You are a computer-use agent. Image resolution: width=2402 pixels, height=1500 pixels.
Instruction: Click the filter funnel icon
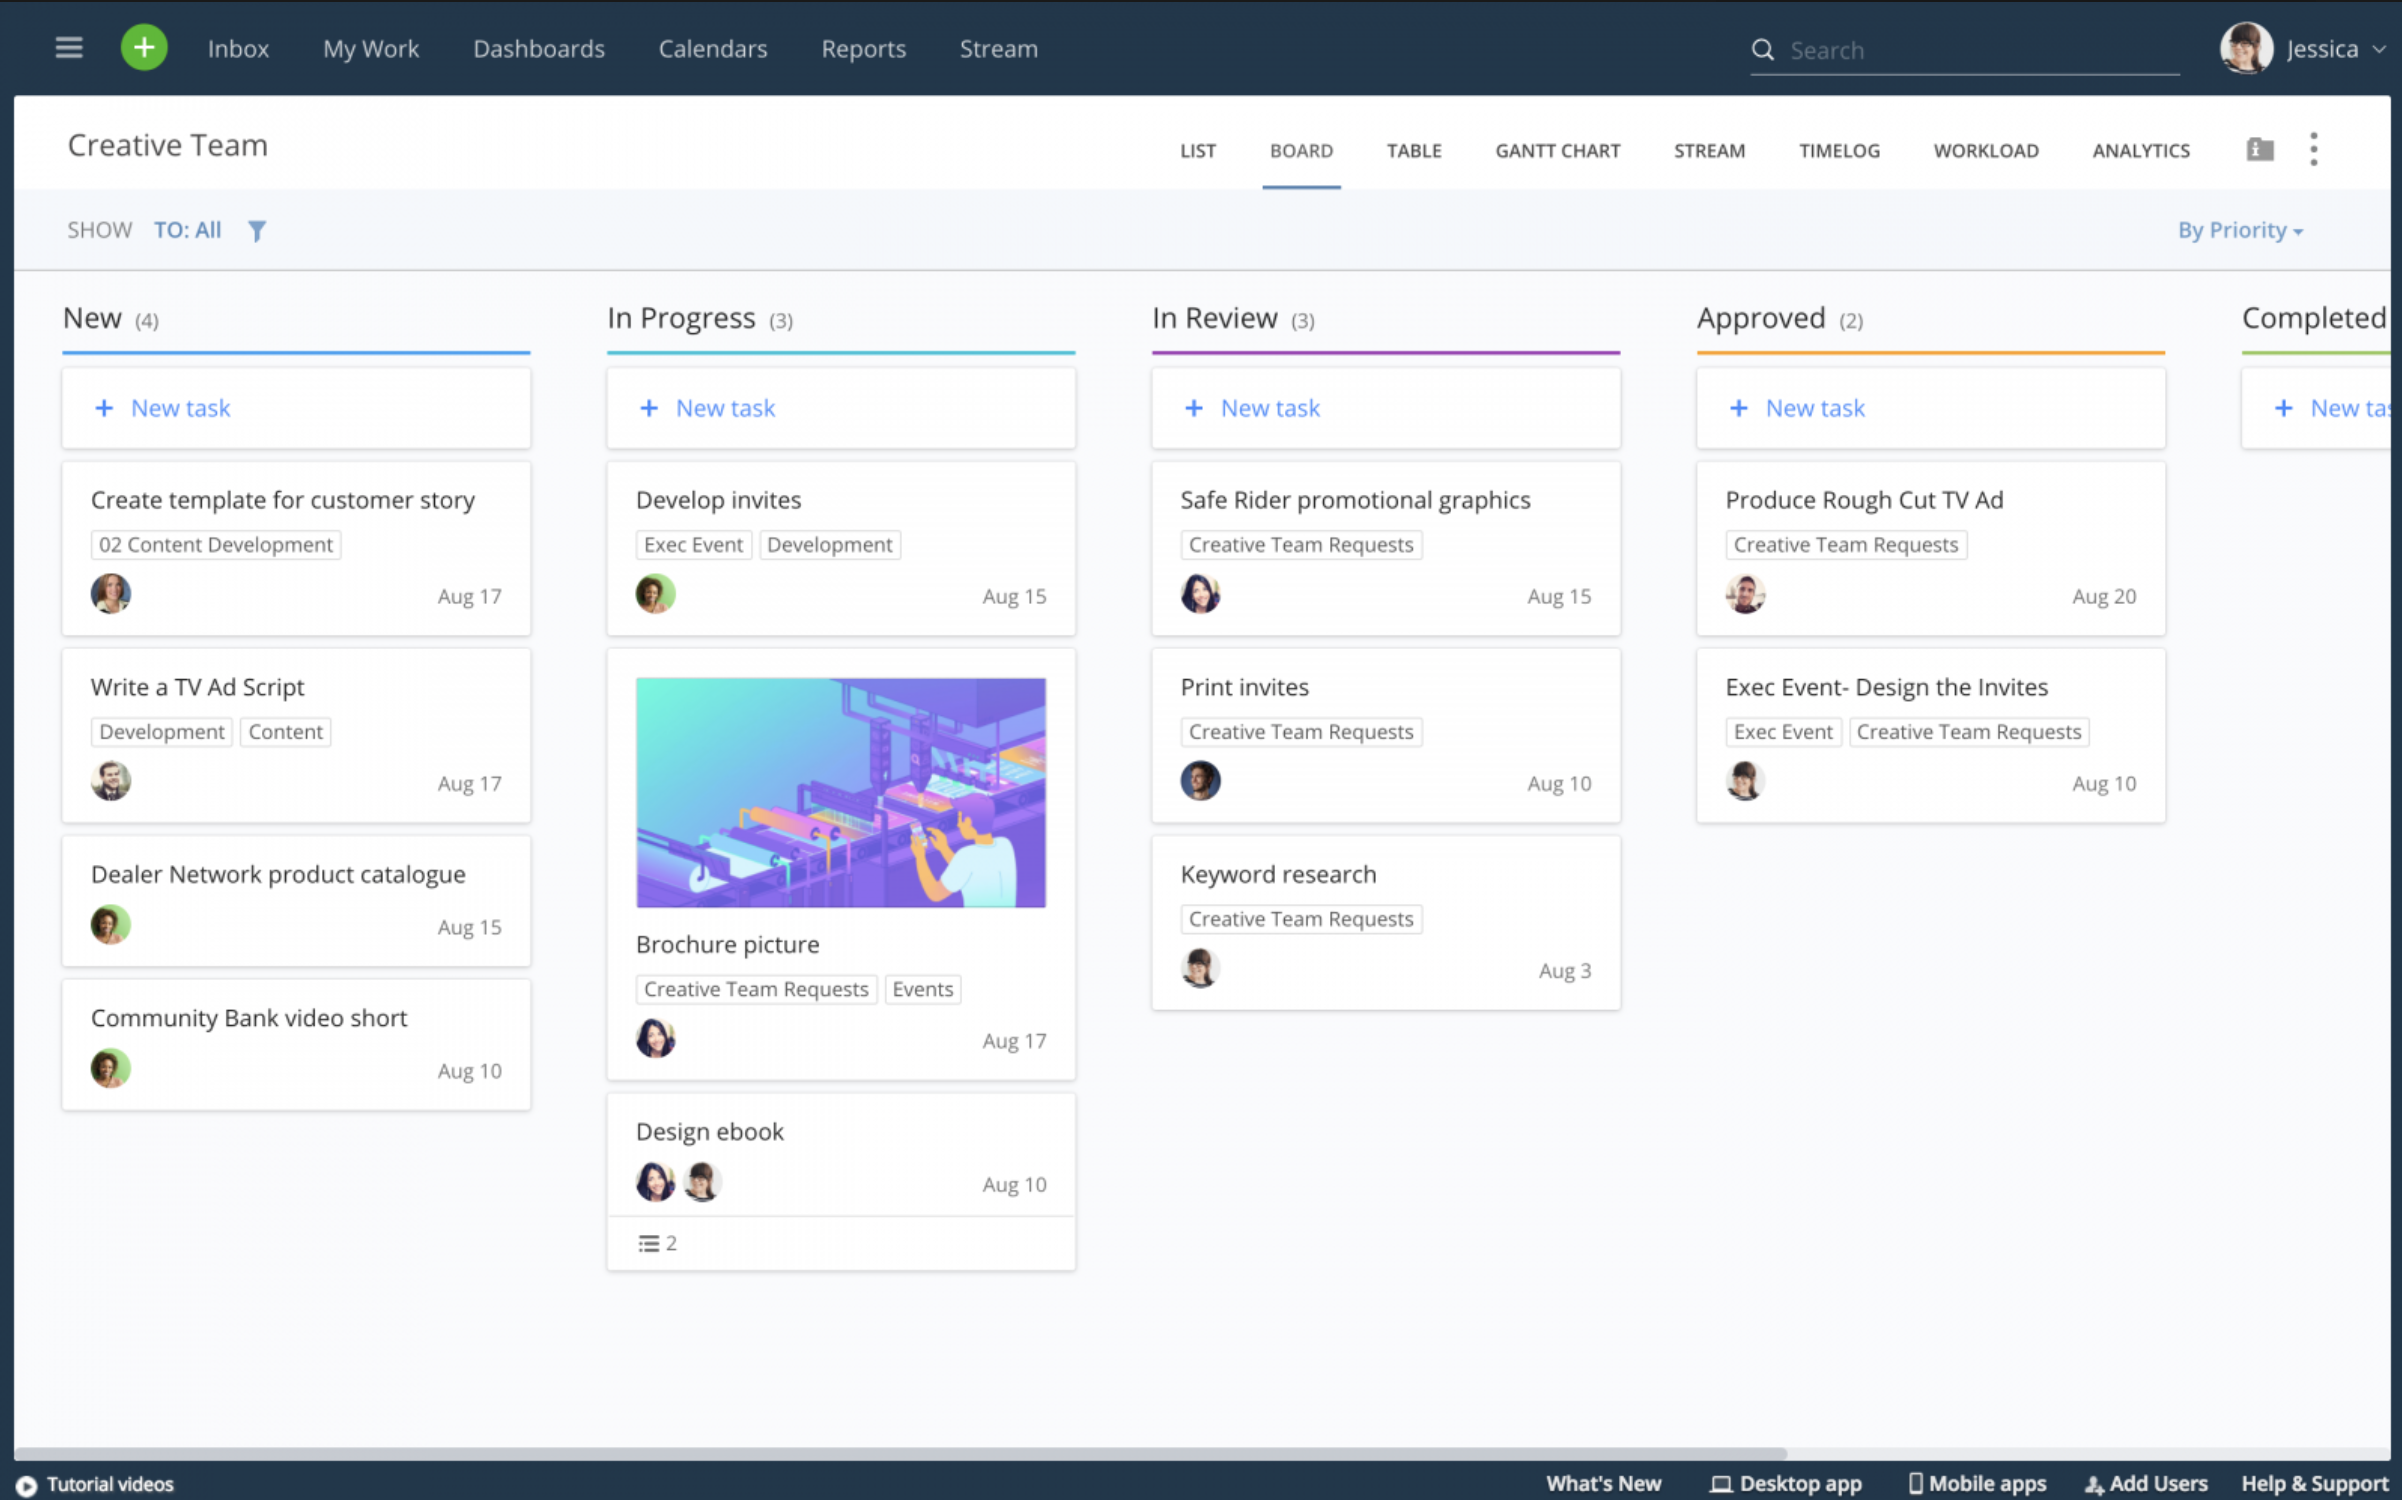257,231
